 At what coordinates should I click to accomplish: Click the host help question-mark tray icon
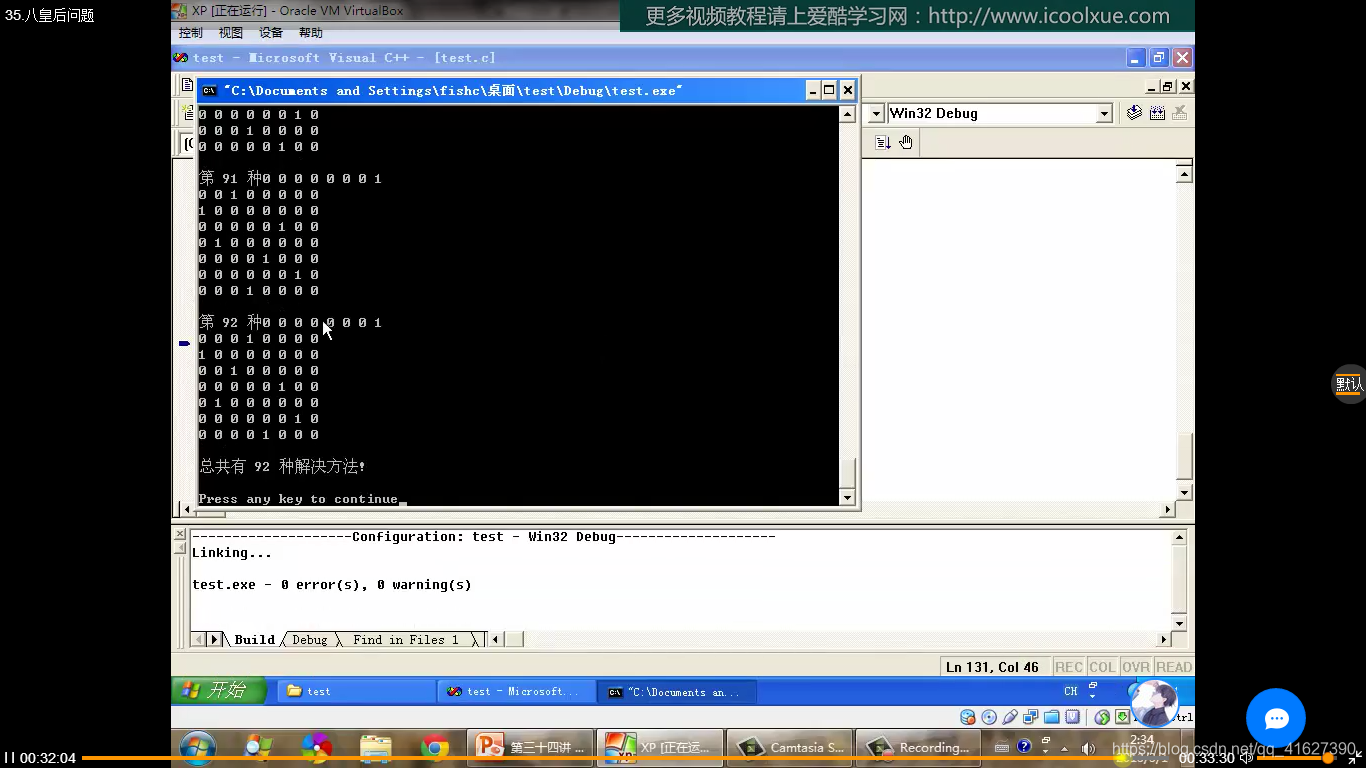[x=1024, y=746]
